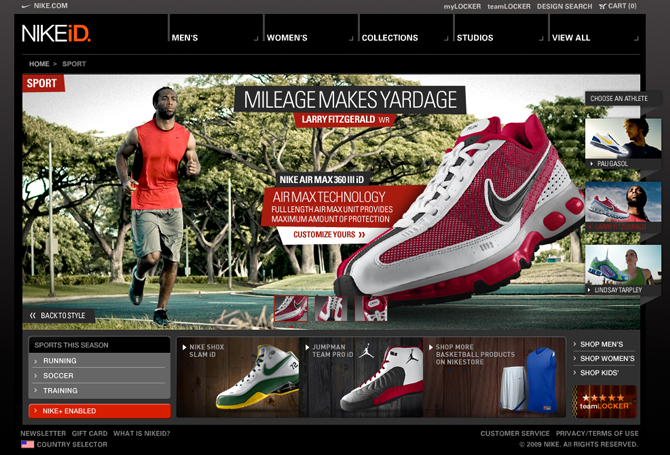This screenshot has height=455, width=670.
Task: Click PAU GASOL name label
Action: tap(612, 164)
